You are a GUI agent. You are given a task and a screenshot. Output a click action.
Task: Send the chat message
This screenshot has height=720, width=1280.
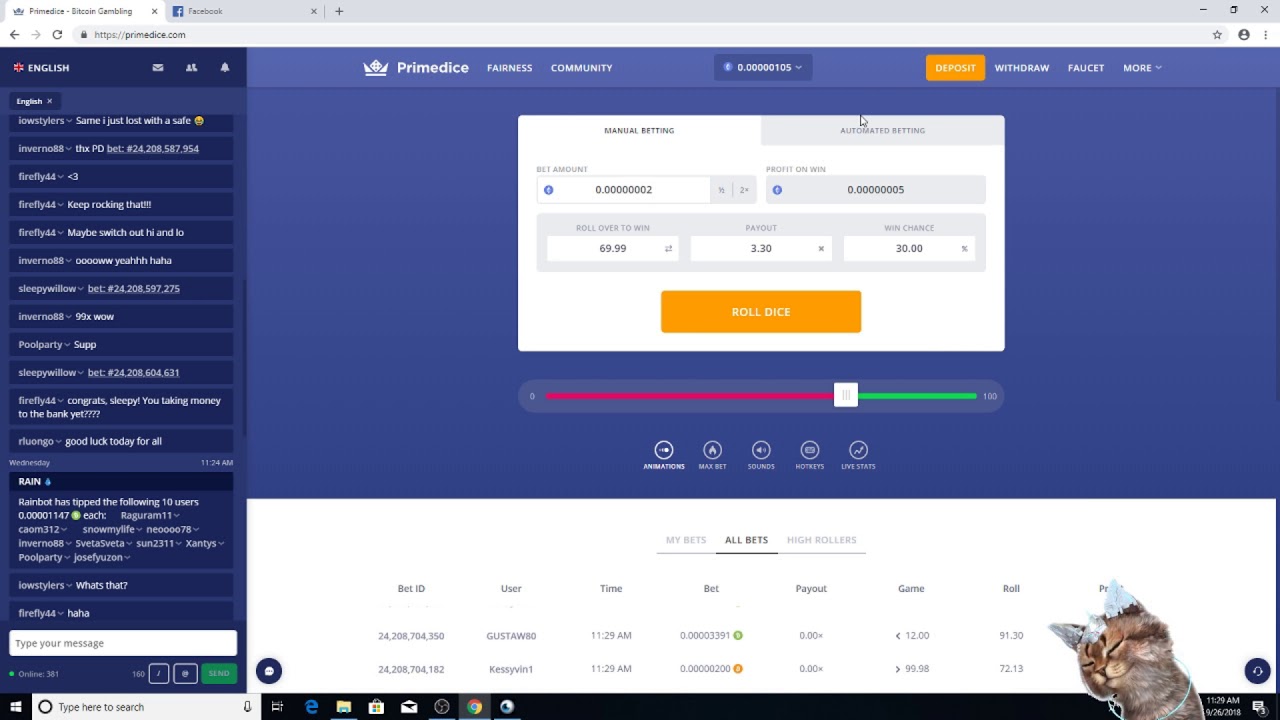pyautogui.click(x=219, y=674)
